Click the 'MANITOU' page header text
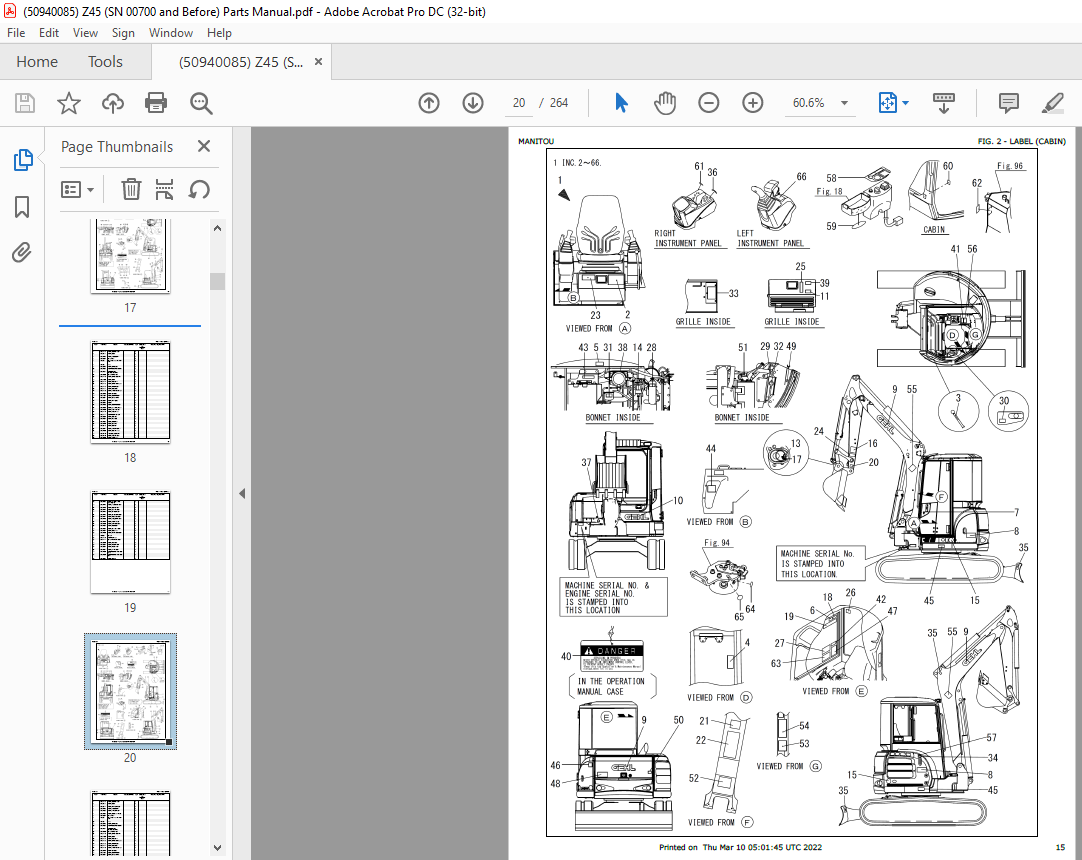Image resolution: width=1082 pixels, height=860 pixels. (536, 141)
